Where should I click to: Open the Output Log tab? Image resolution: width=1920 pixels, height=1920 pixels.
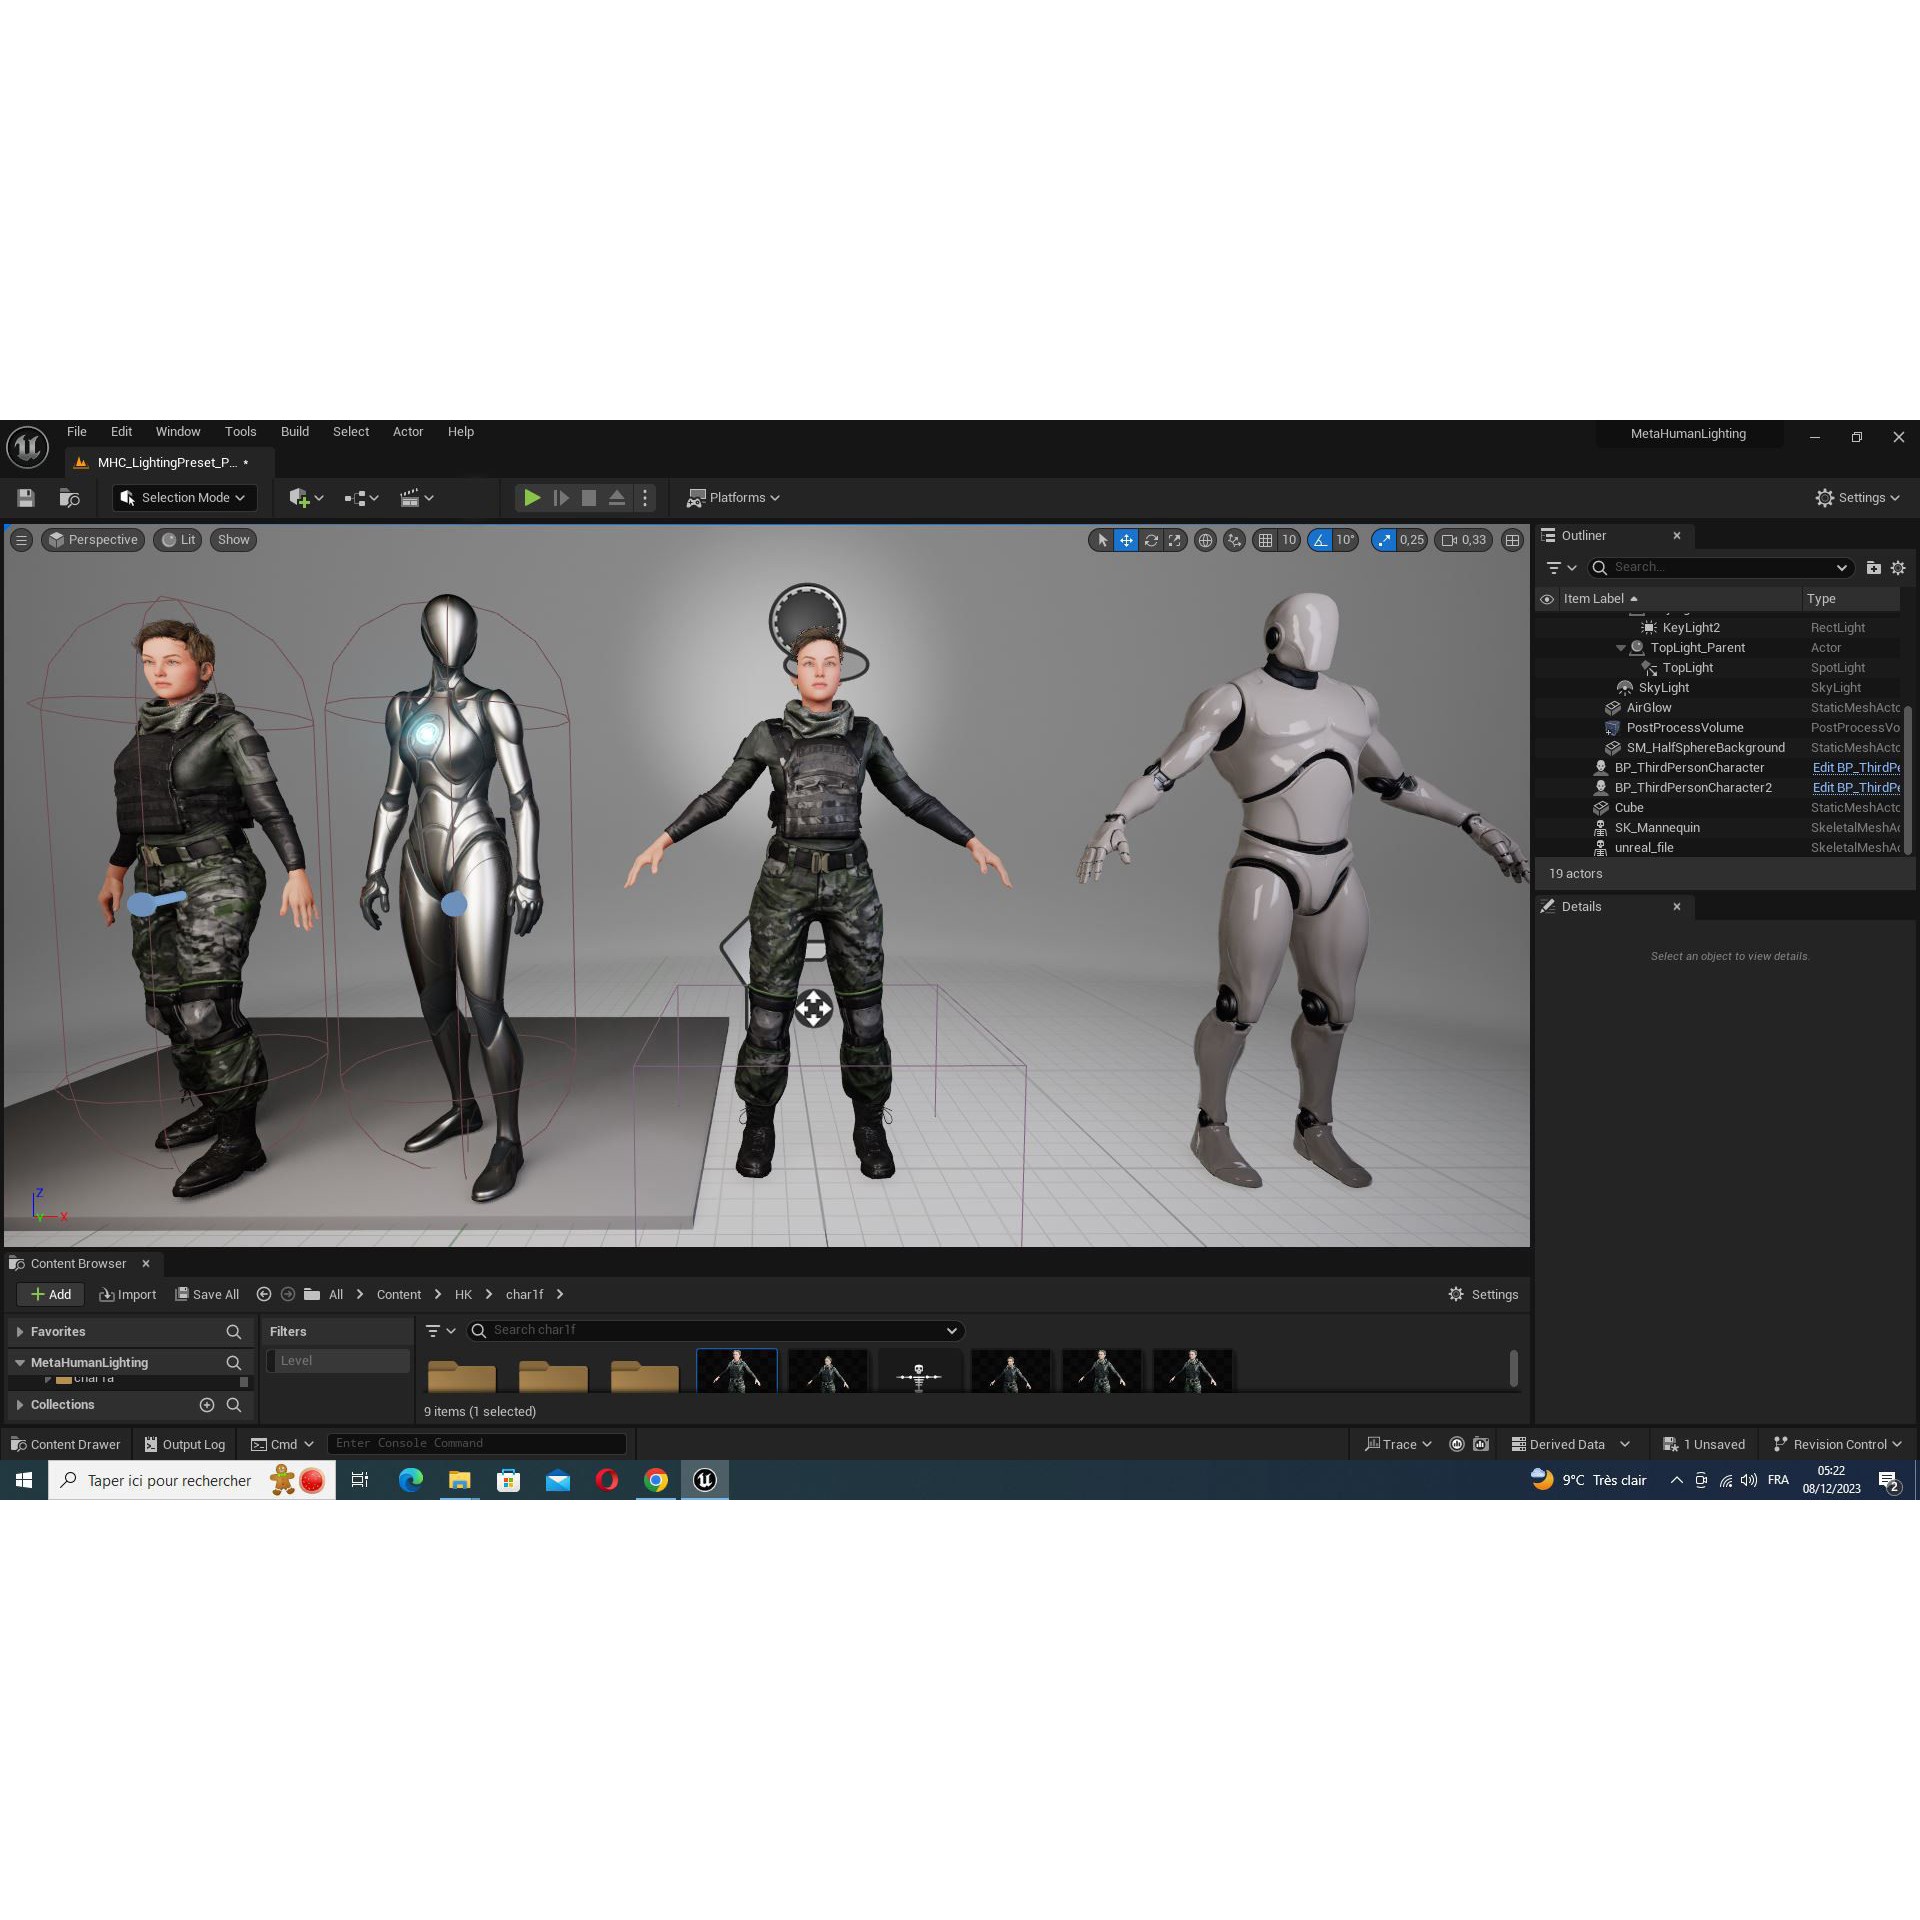[x=185, y=1444]
